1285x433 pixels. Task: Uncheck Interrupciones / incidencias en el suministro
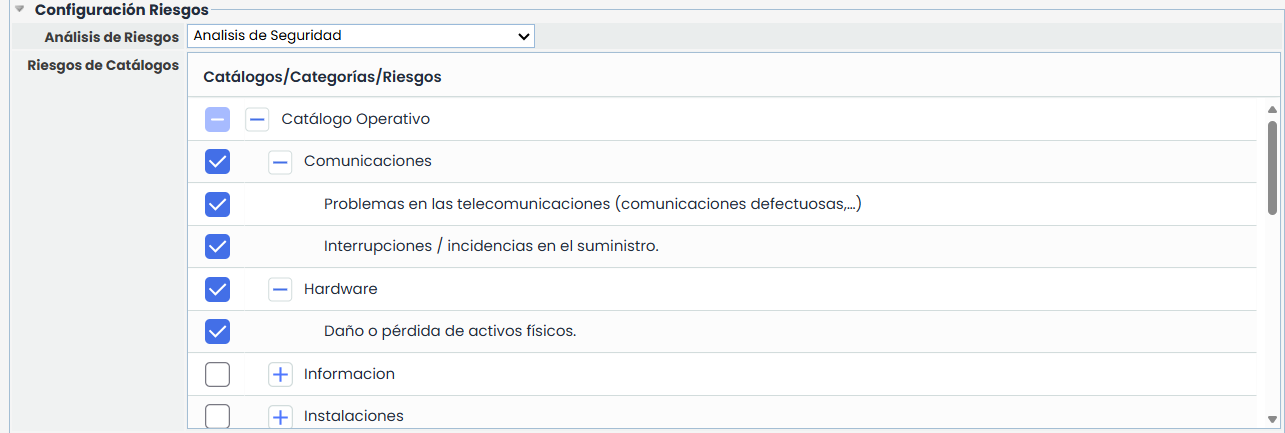coord(217,247)
